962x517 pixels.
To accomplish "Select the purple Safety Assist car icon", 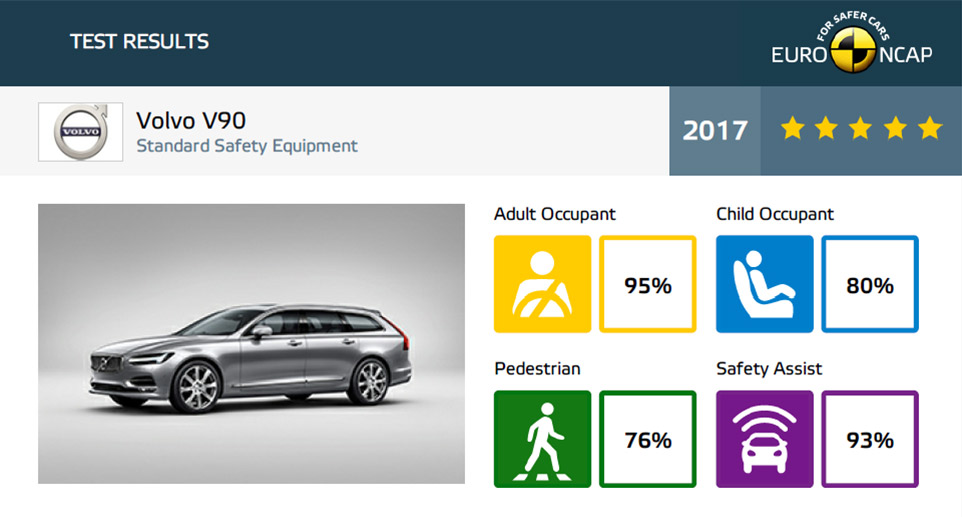I will pos(764,439).
